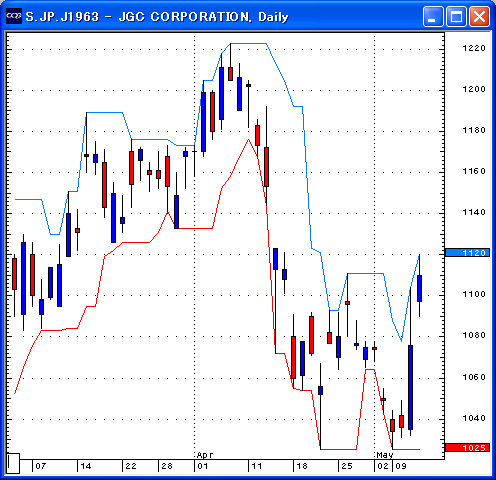
Task: Select the last blue candlestick on the chart
Action: pos(419,288)
